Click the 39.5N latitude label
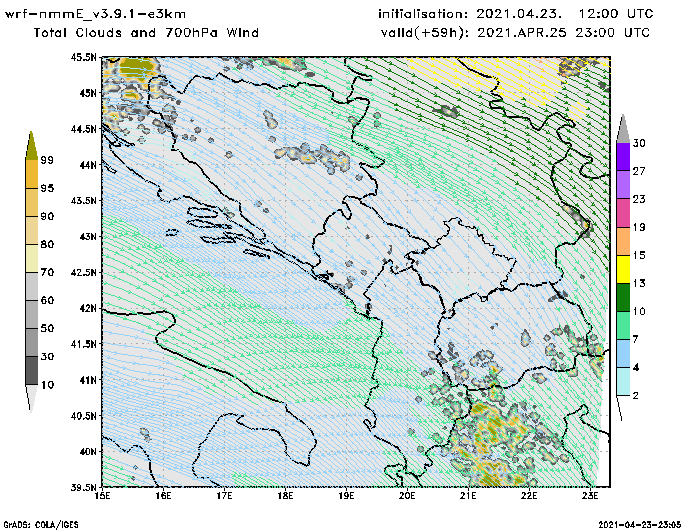The width and height of the screenshot is (700, 530). pos(84,488)
